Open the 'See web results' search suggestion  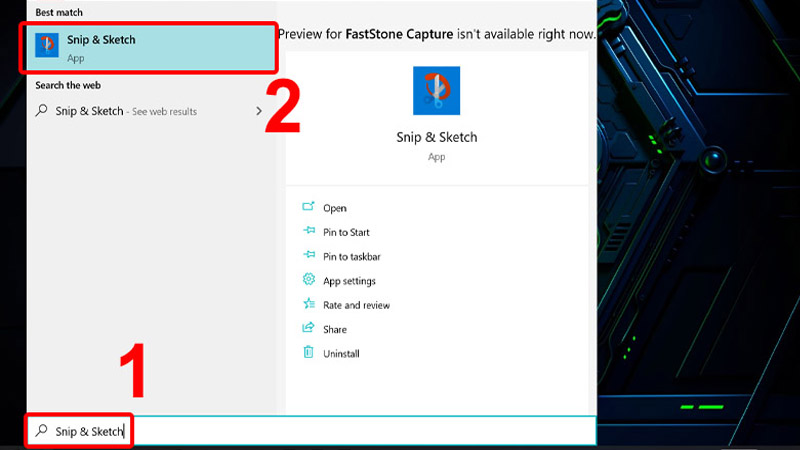click(165, 111)
